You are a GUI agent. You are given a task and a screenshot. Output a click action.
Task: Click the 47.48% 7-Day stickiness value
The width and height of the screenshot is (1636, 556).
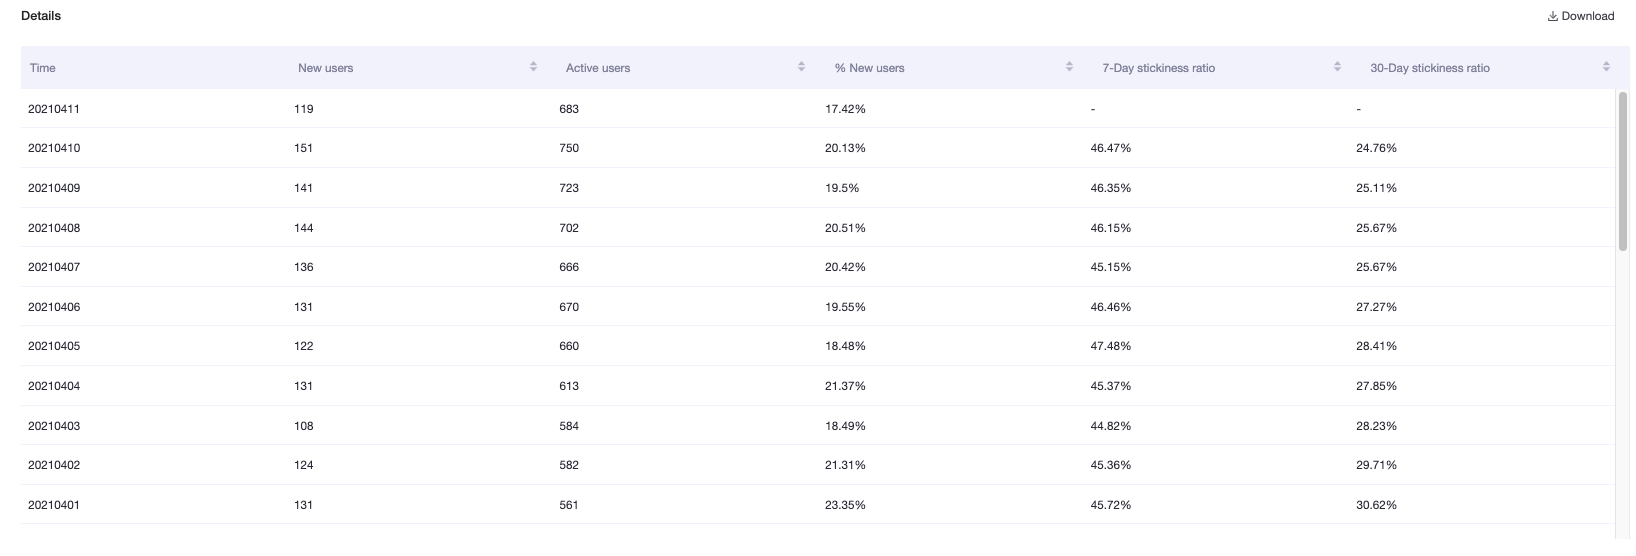point(1110,346)
